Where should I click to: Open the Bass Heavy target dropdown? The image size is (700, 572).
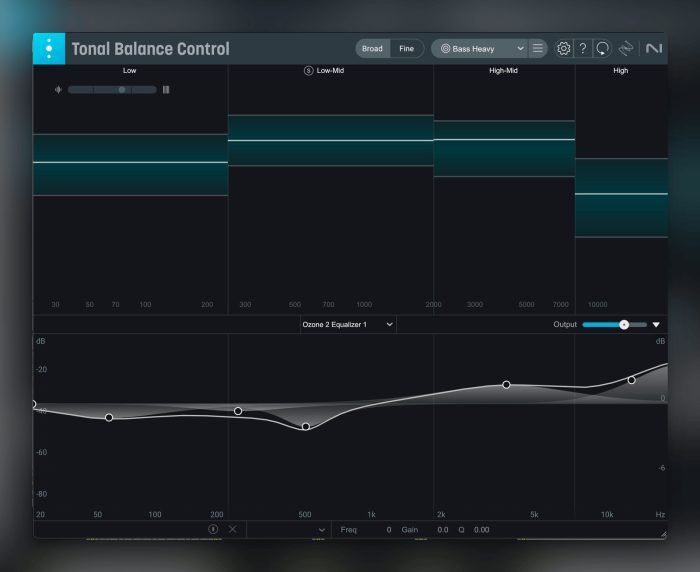(x=478, y=48)
